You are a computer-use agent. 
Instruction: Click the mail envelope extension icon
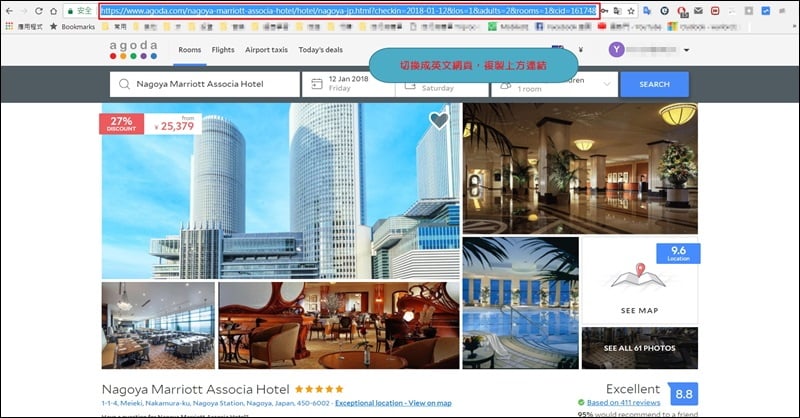tap(698, 11)
